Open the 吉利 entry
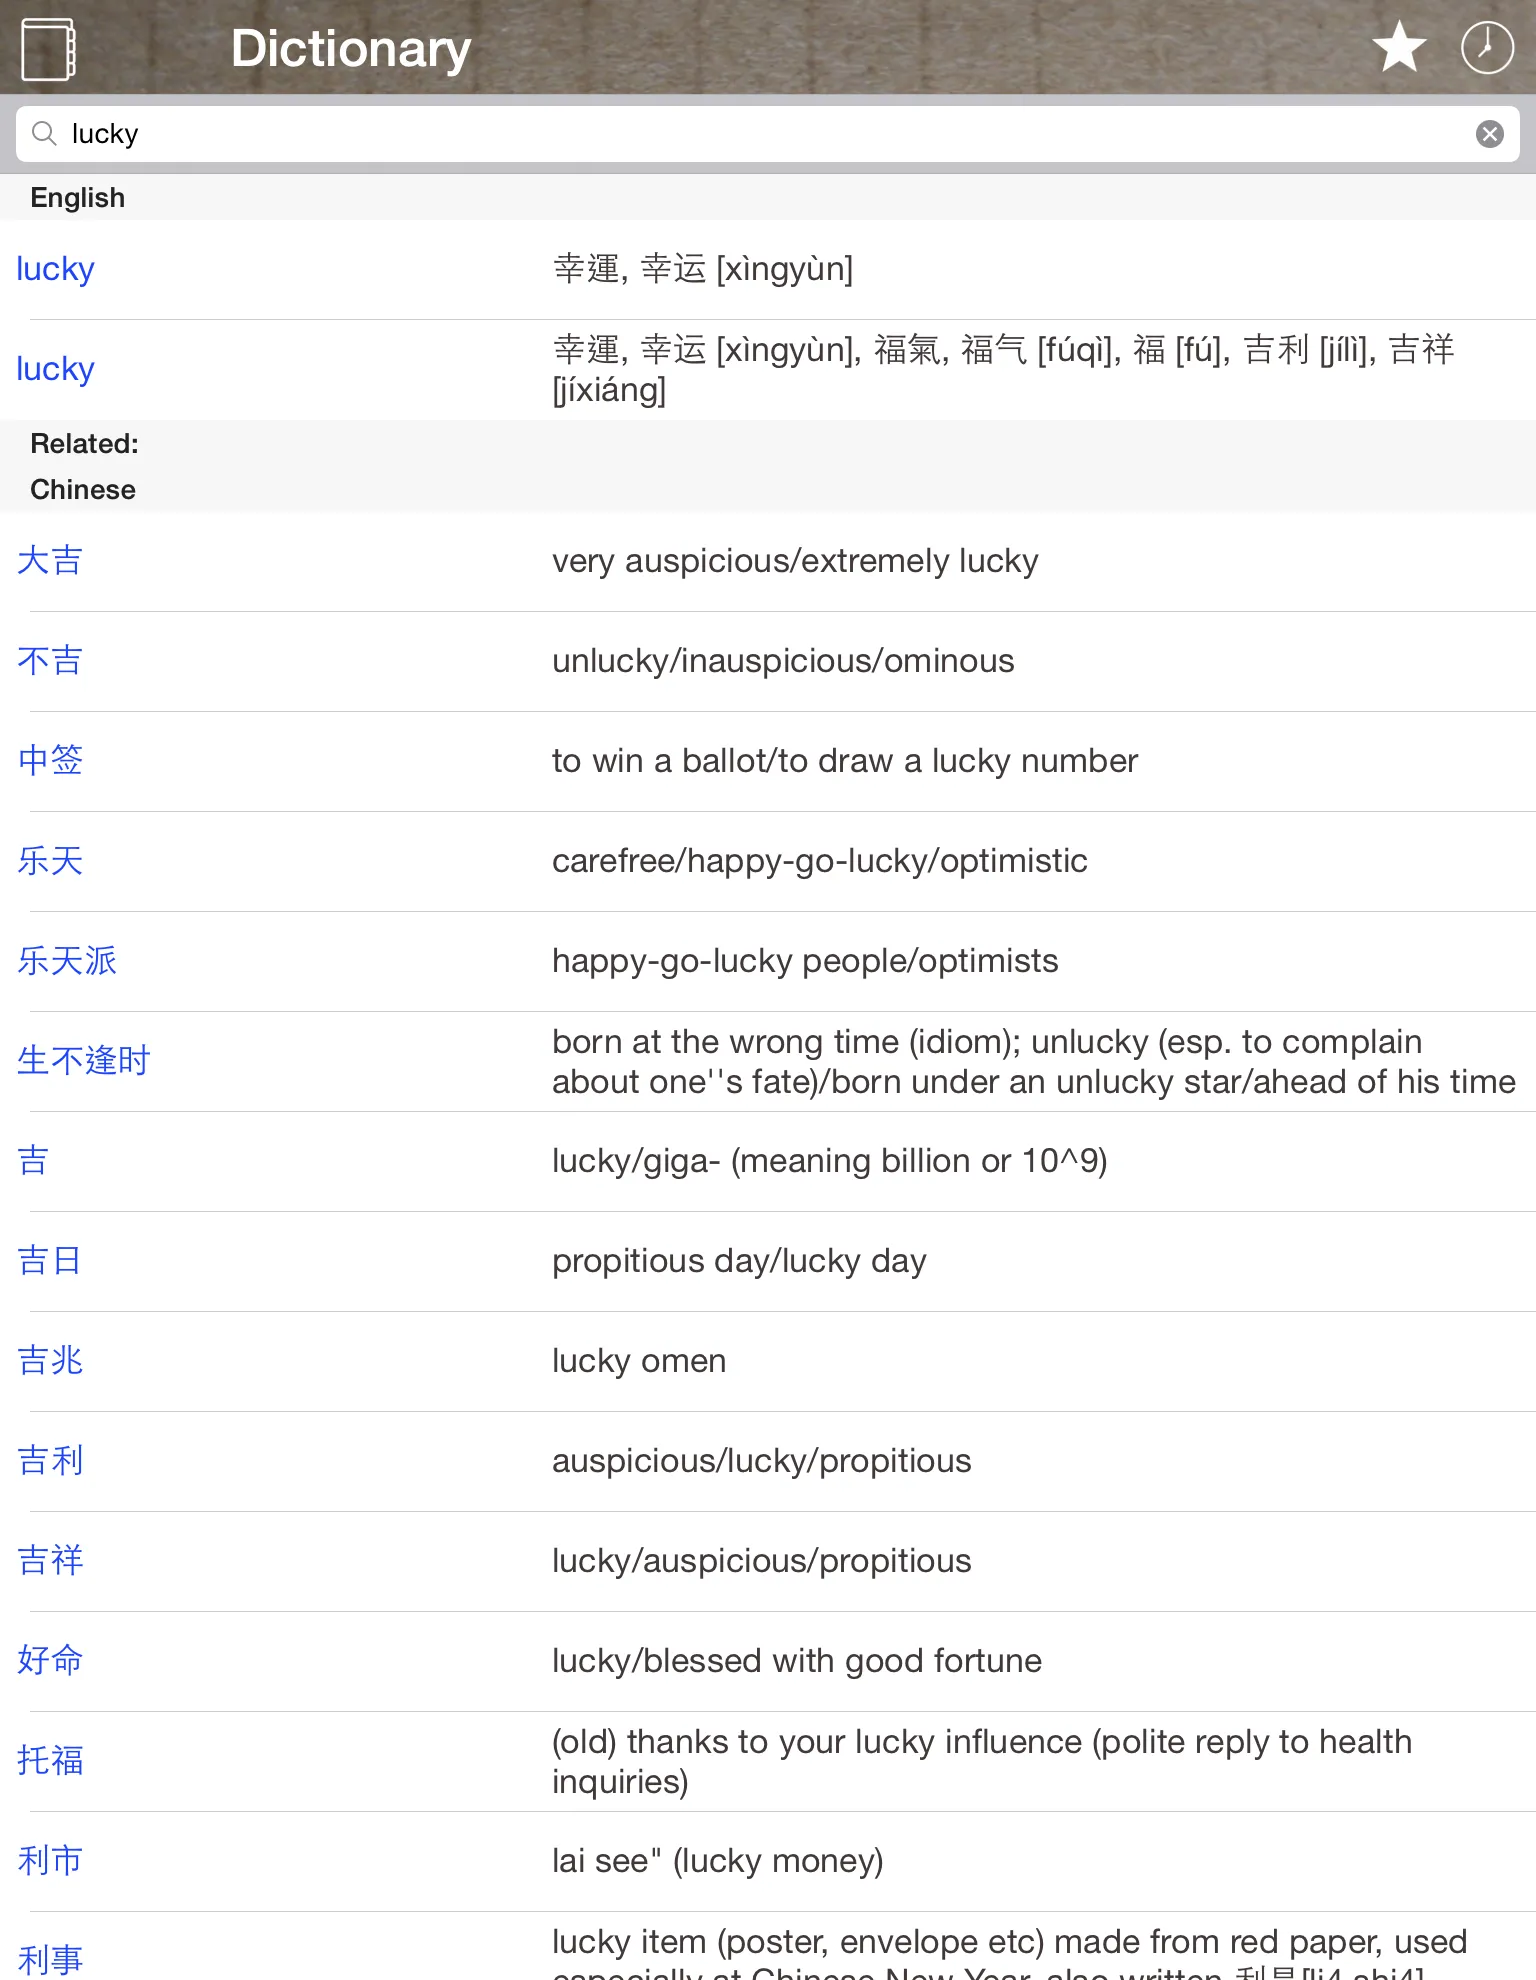This screenshot has width=1536, height=1980. coord(768,1461)
